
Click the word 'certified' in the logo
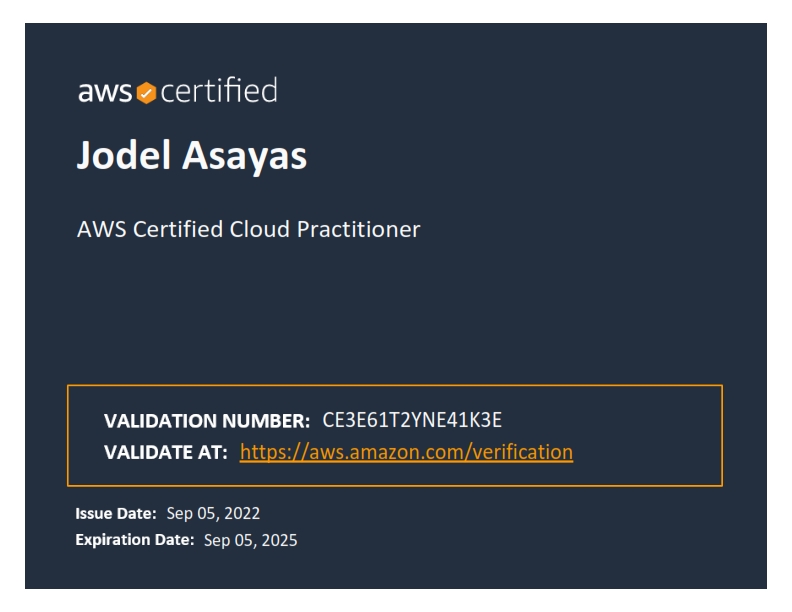[x=219, y=90]
